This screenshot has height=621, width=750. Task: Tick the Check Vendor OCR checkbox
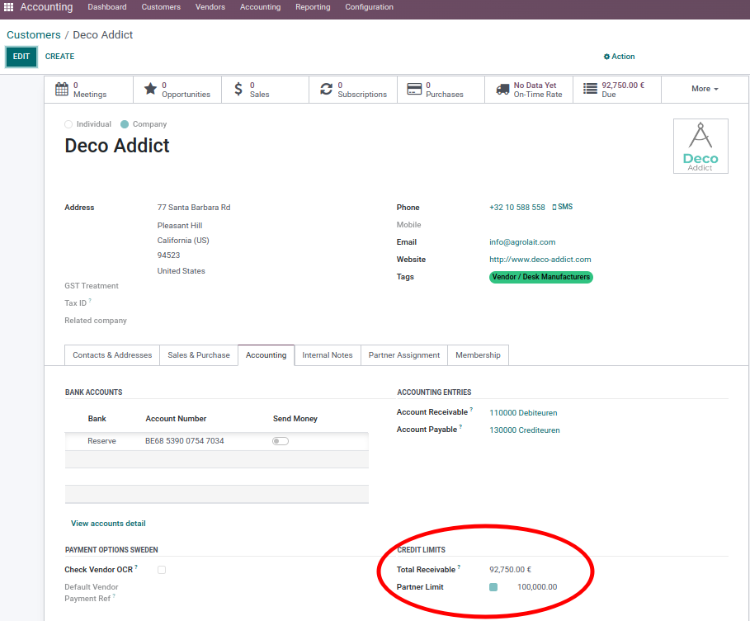click(x=162, y=570)
